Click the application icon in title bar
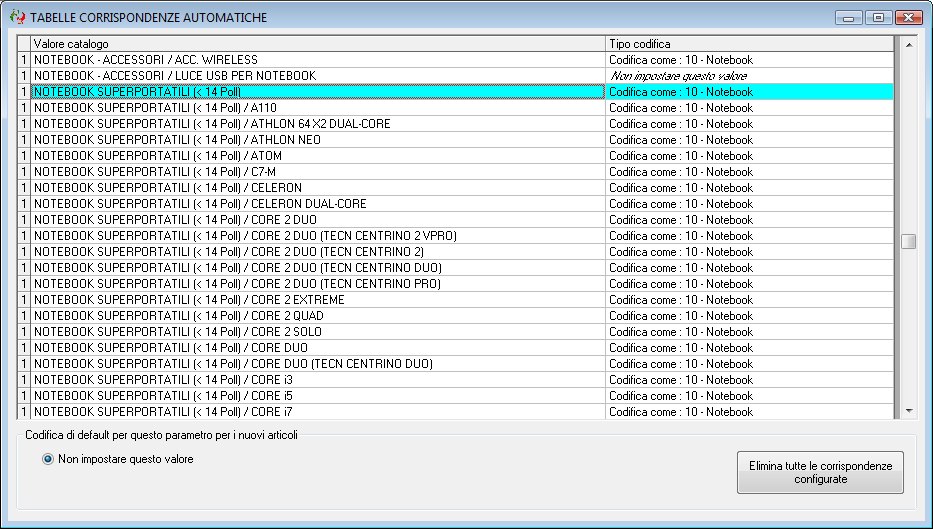The width and height of the screenshot is (933, 529). (x=17, y=17)
